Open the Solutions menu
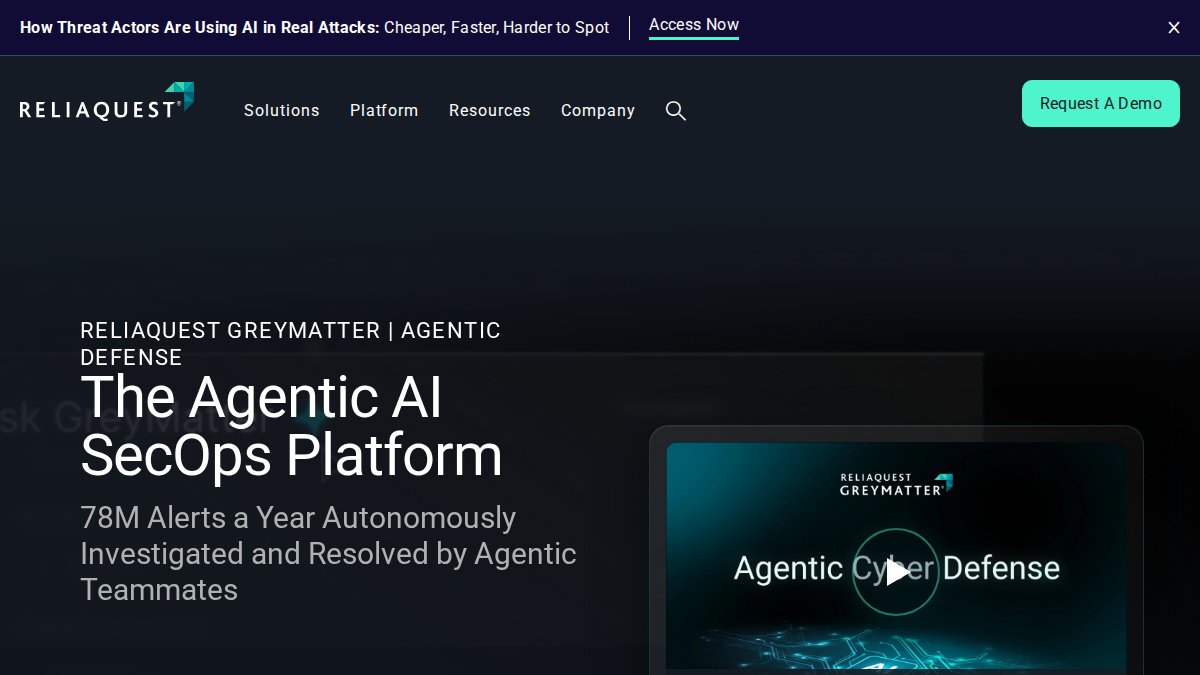Screen dimensions: 1200x675 (282, 111)
